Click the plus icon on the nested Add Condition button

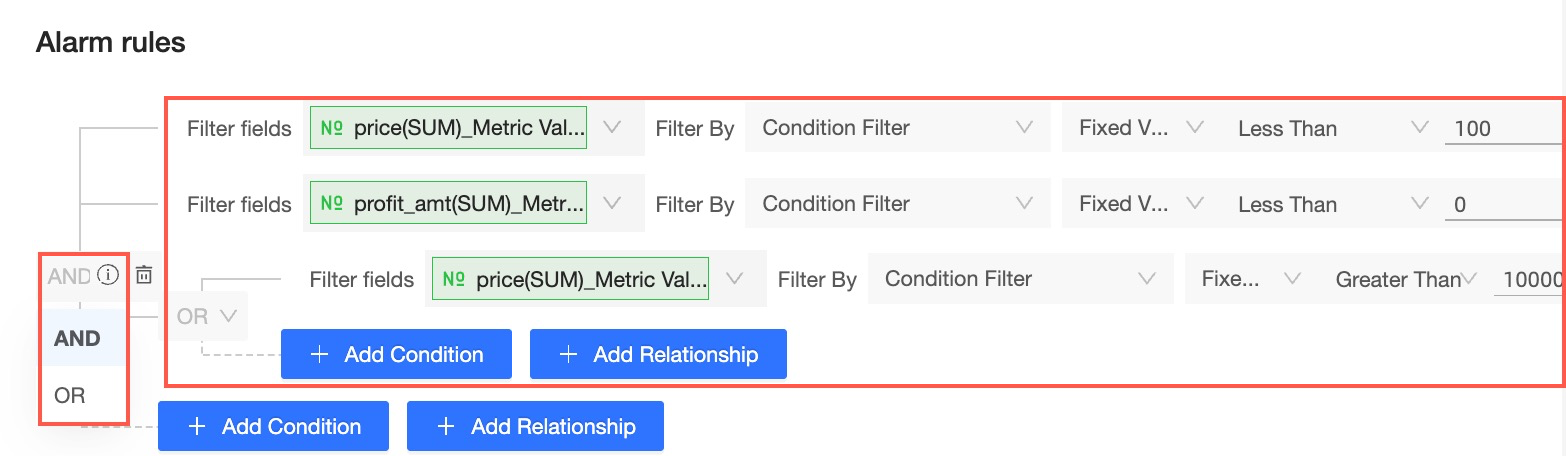click(x=319, y=355)
